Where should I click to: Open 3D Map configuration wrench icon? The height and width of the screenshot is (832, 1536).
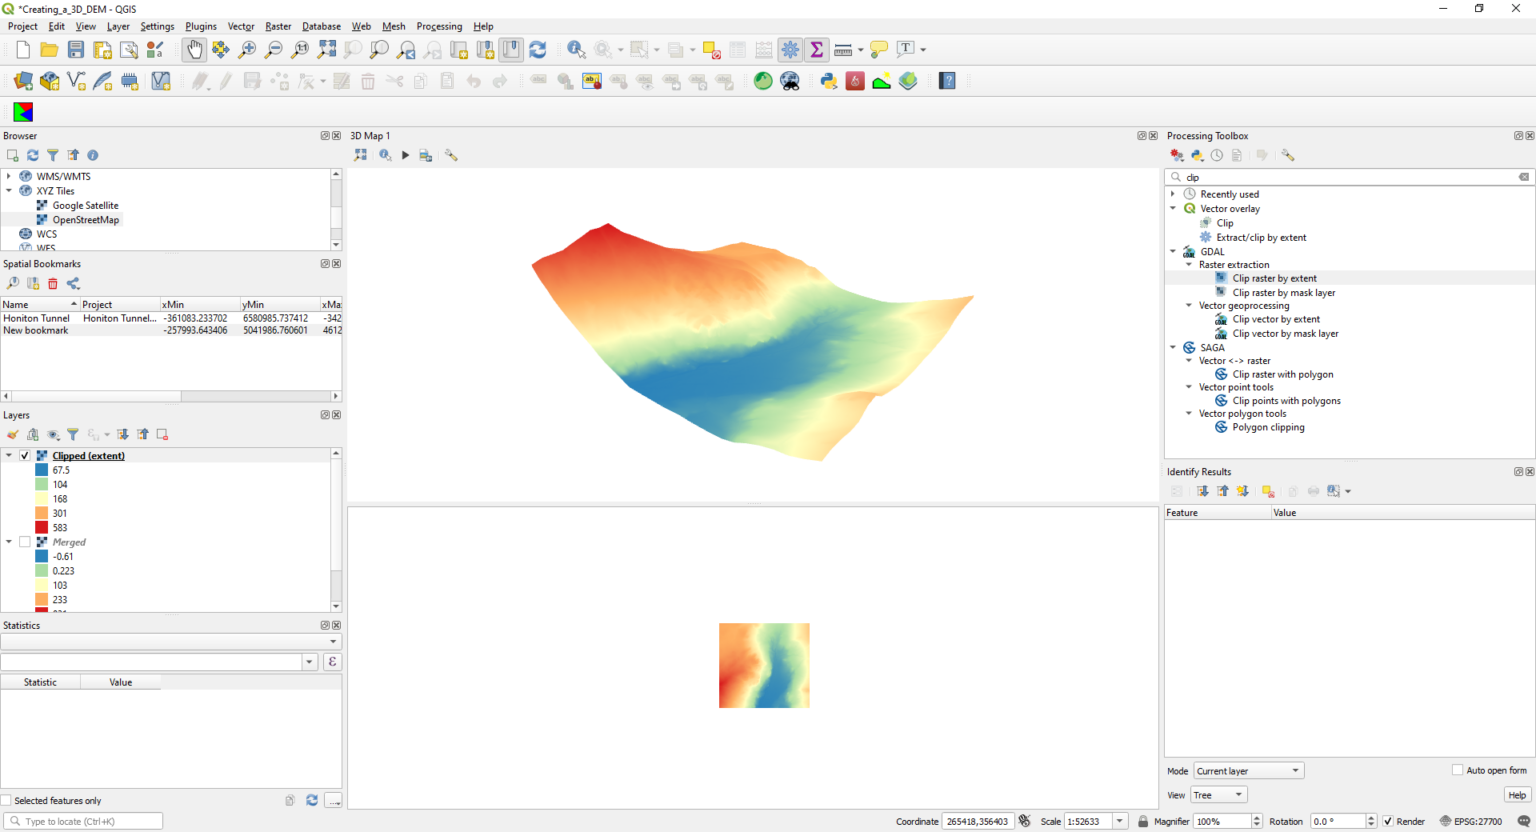click(x=452, y=155)
